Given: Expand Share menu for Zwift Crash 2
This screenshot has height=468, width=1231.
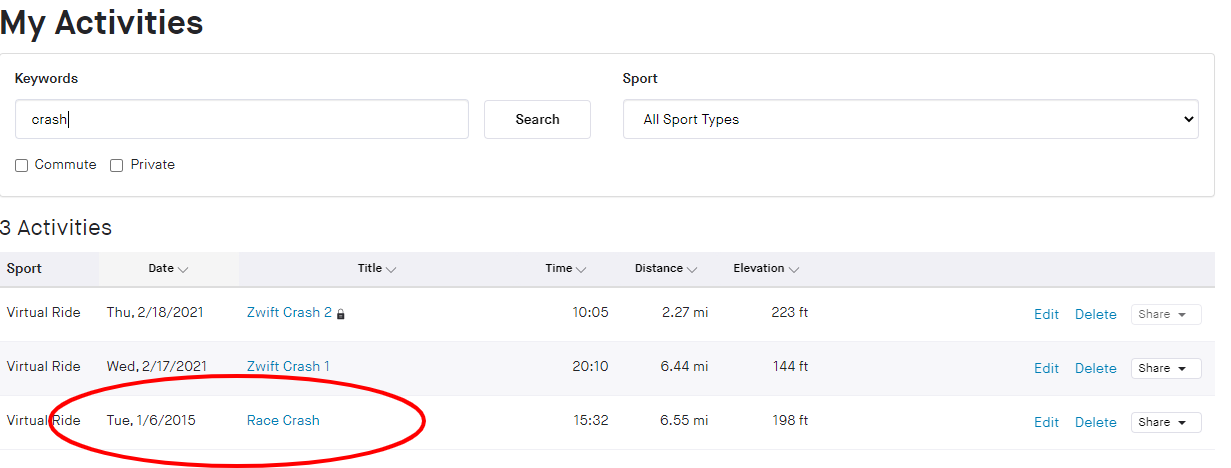Looking at the screenshot, I should [1166, 314].
